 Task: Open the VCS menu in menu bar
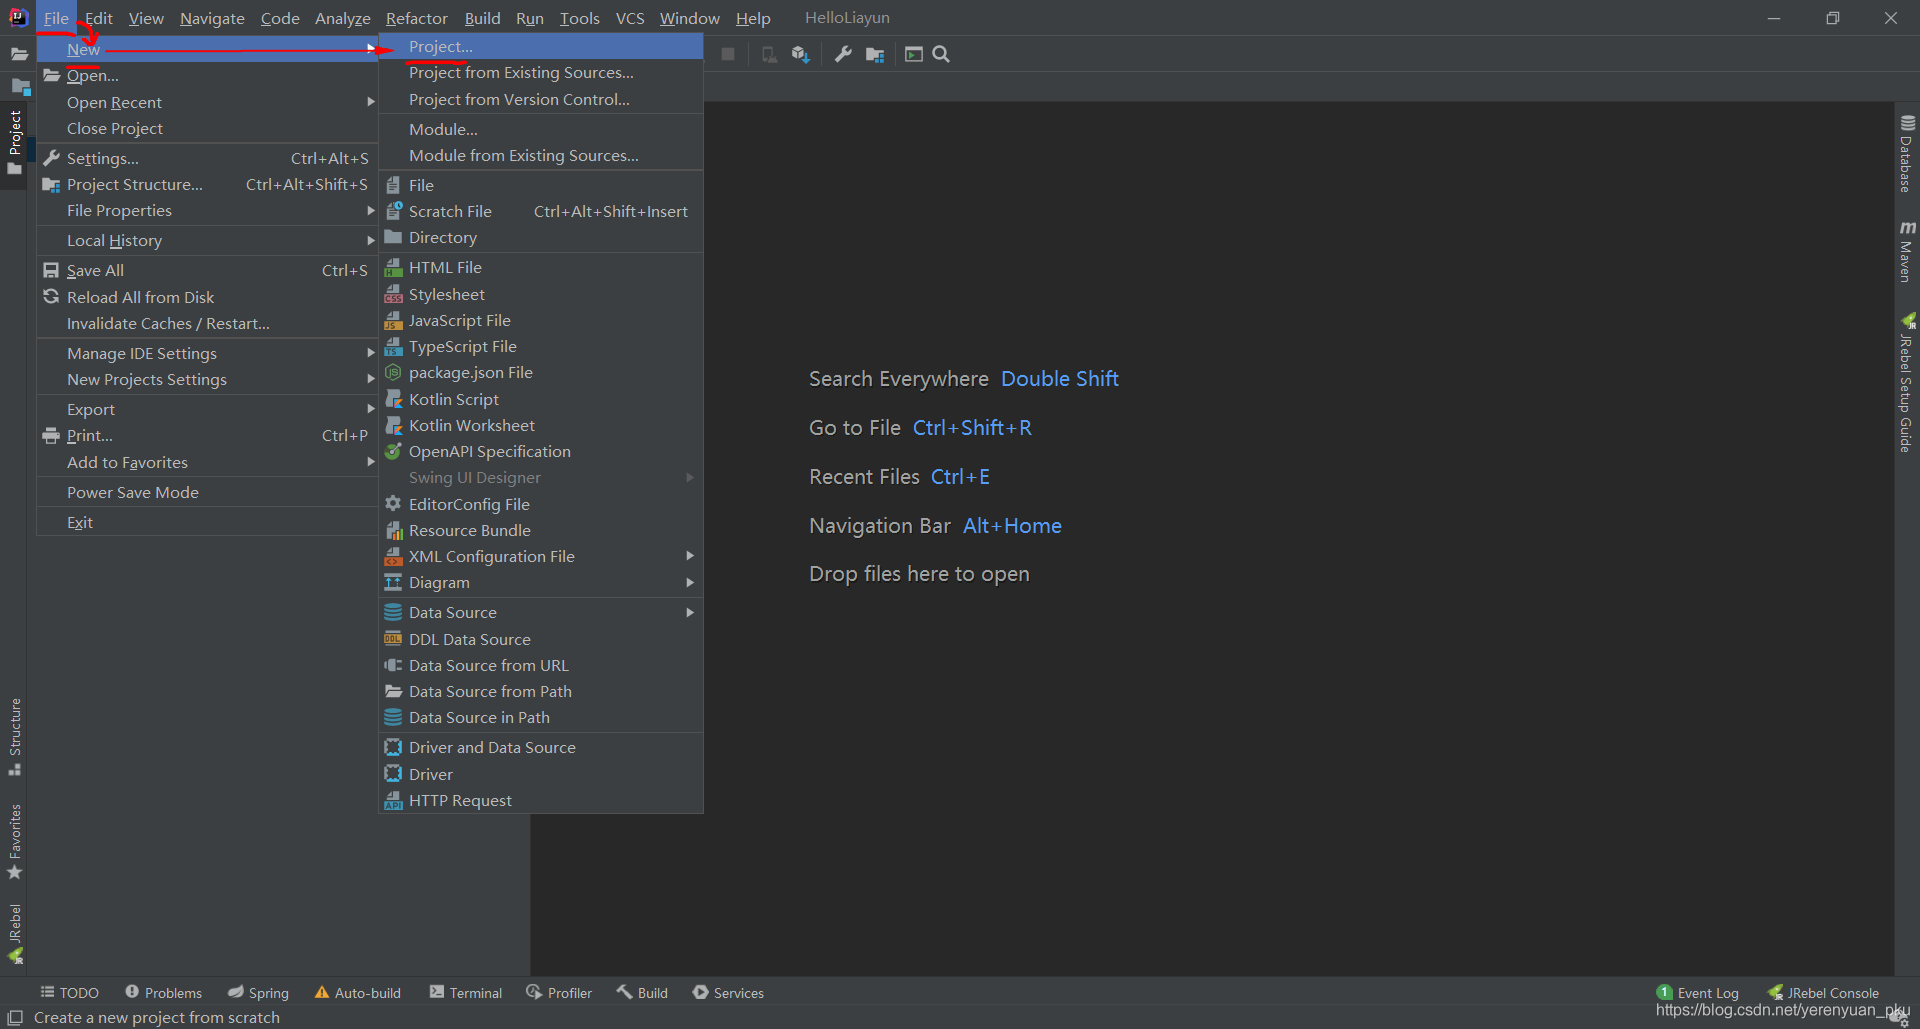(630, 18)
